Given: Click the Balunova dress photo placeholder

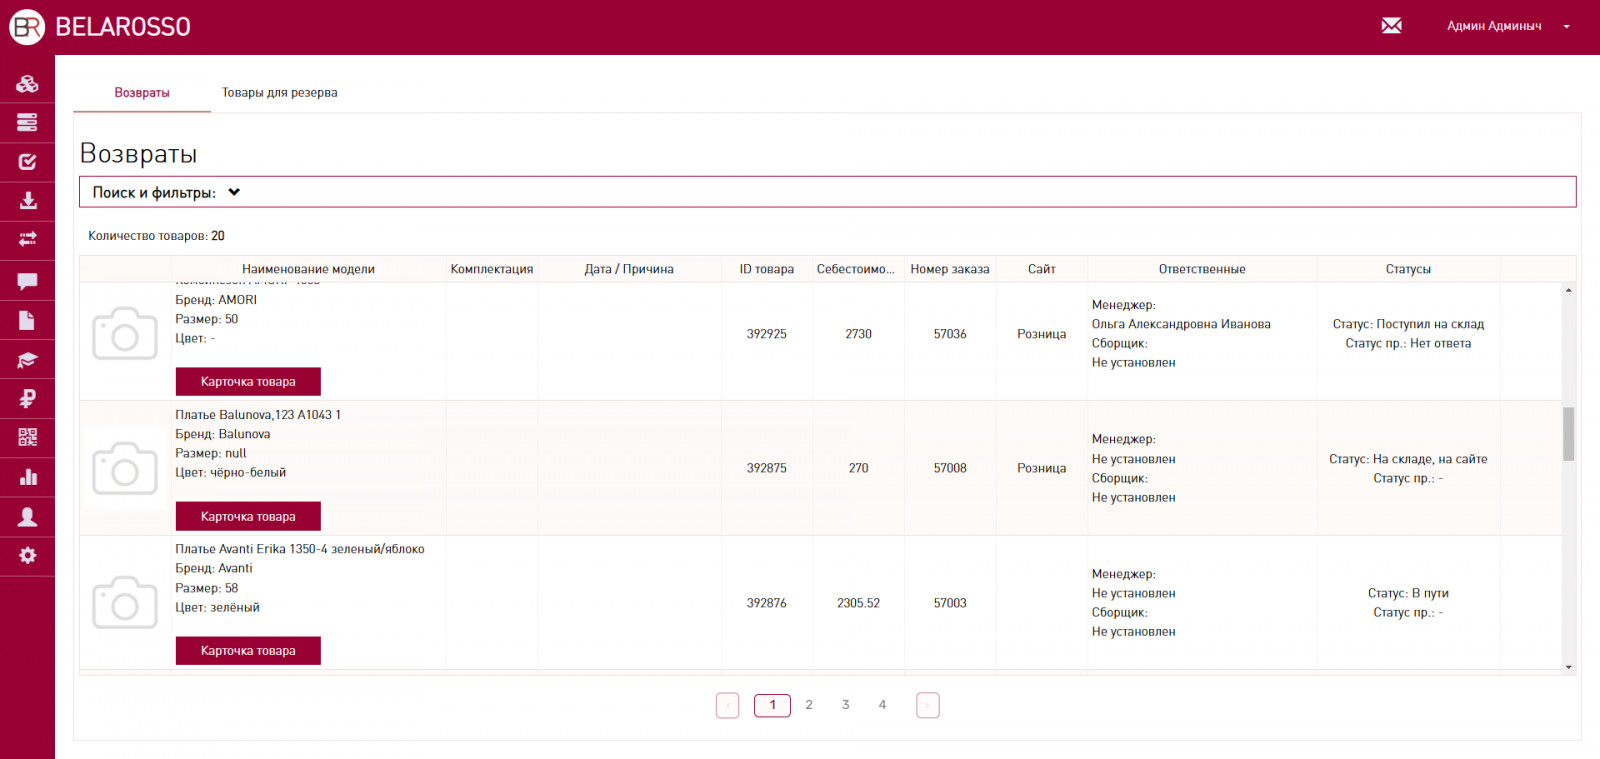Looking at the screenshot, I should (125, 468).
